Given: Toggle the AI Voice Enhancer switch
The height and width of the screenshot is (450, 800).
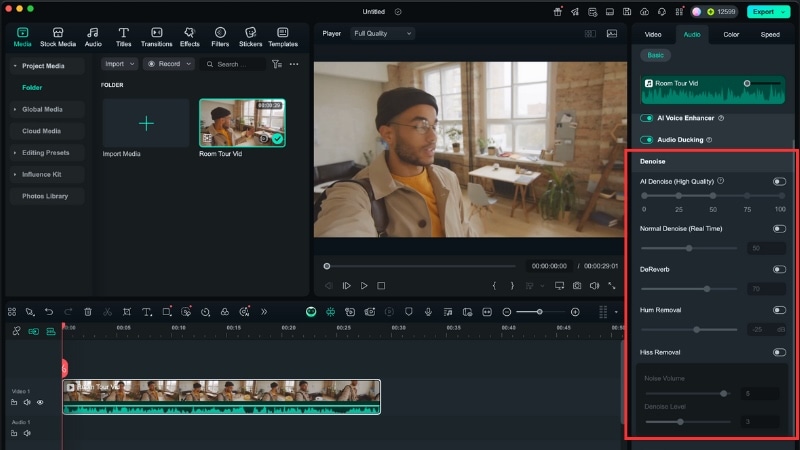Looking at the screenshot, I should click(646, 118).
